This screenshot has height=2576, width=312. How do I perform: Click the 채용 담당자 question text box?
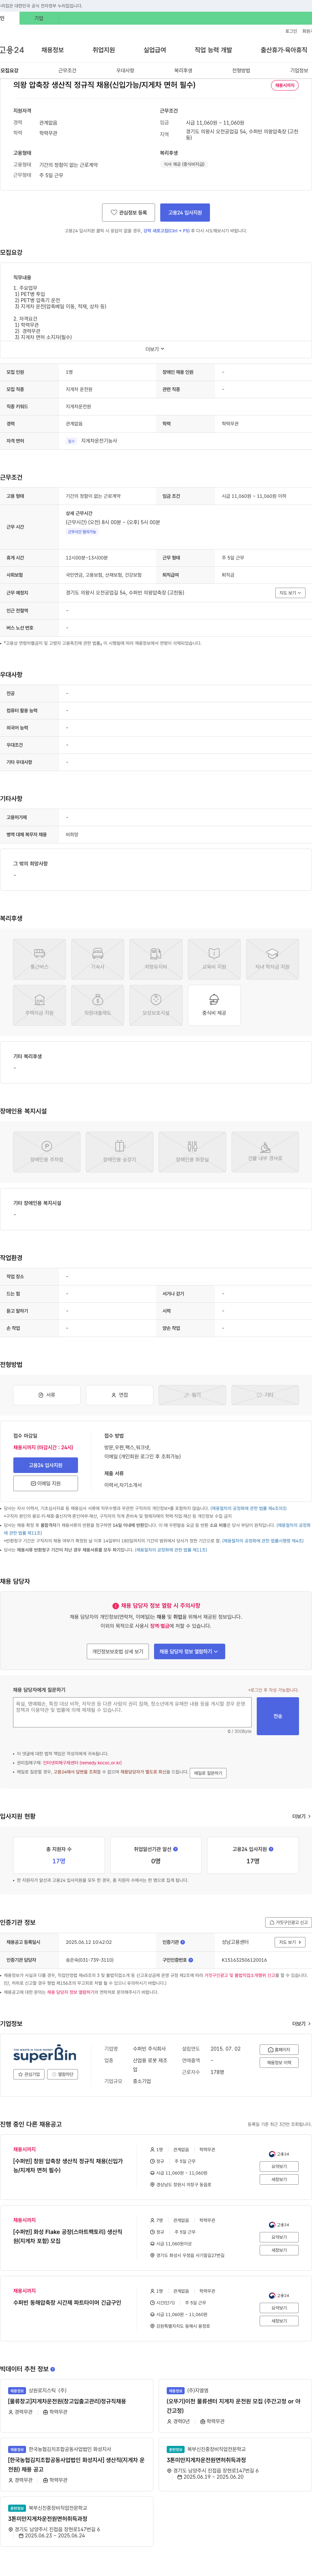click(x=132, y=1712)
